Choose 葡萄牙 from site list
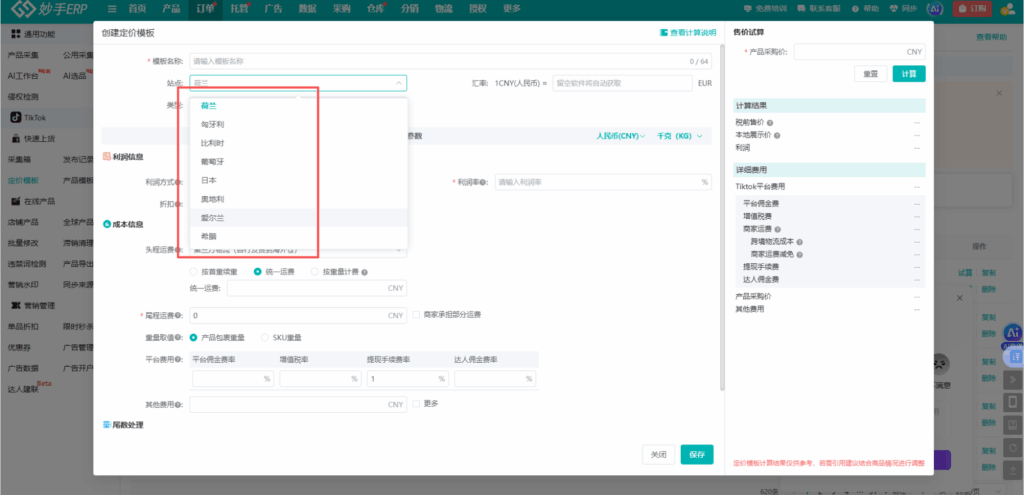Viewport: 1024px width, 495px height. pyautogui.click(x=298, y=161)
